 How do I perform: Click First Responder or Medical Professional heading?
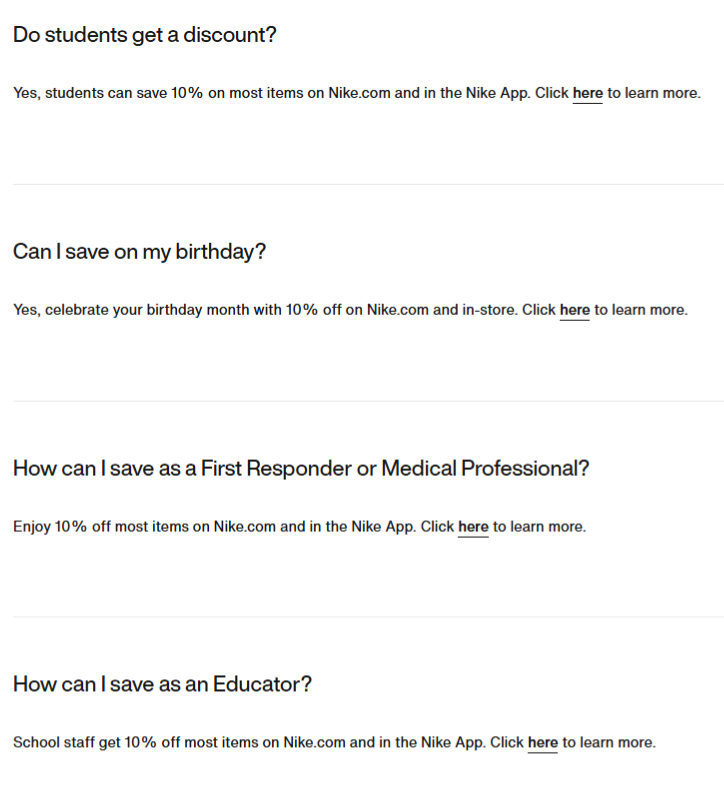click(301, 468)
